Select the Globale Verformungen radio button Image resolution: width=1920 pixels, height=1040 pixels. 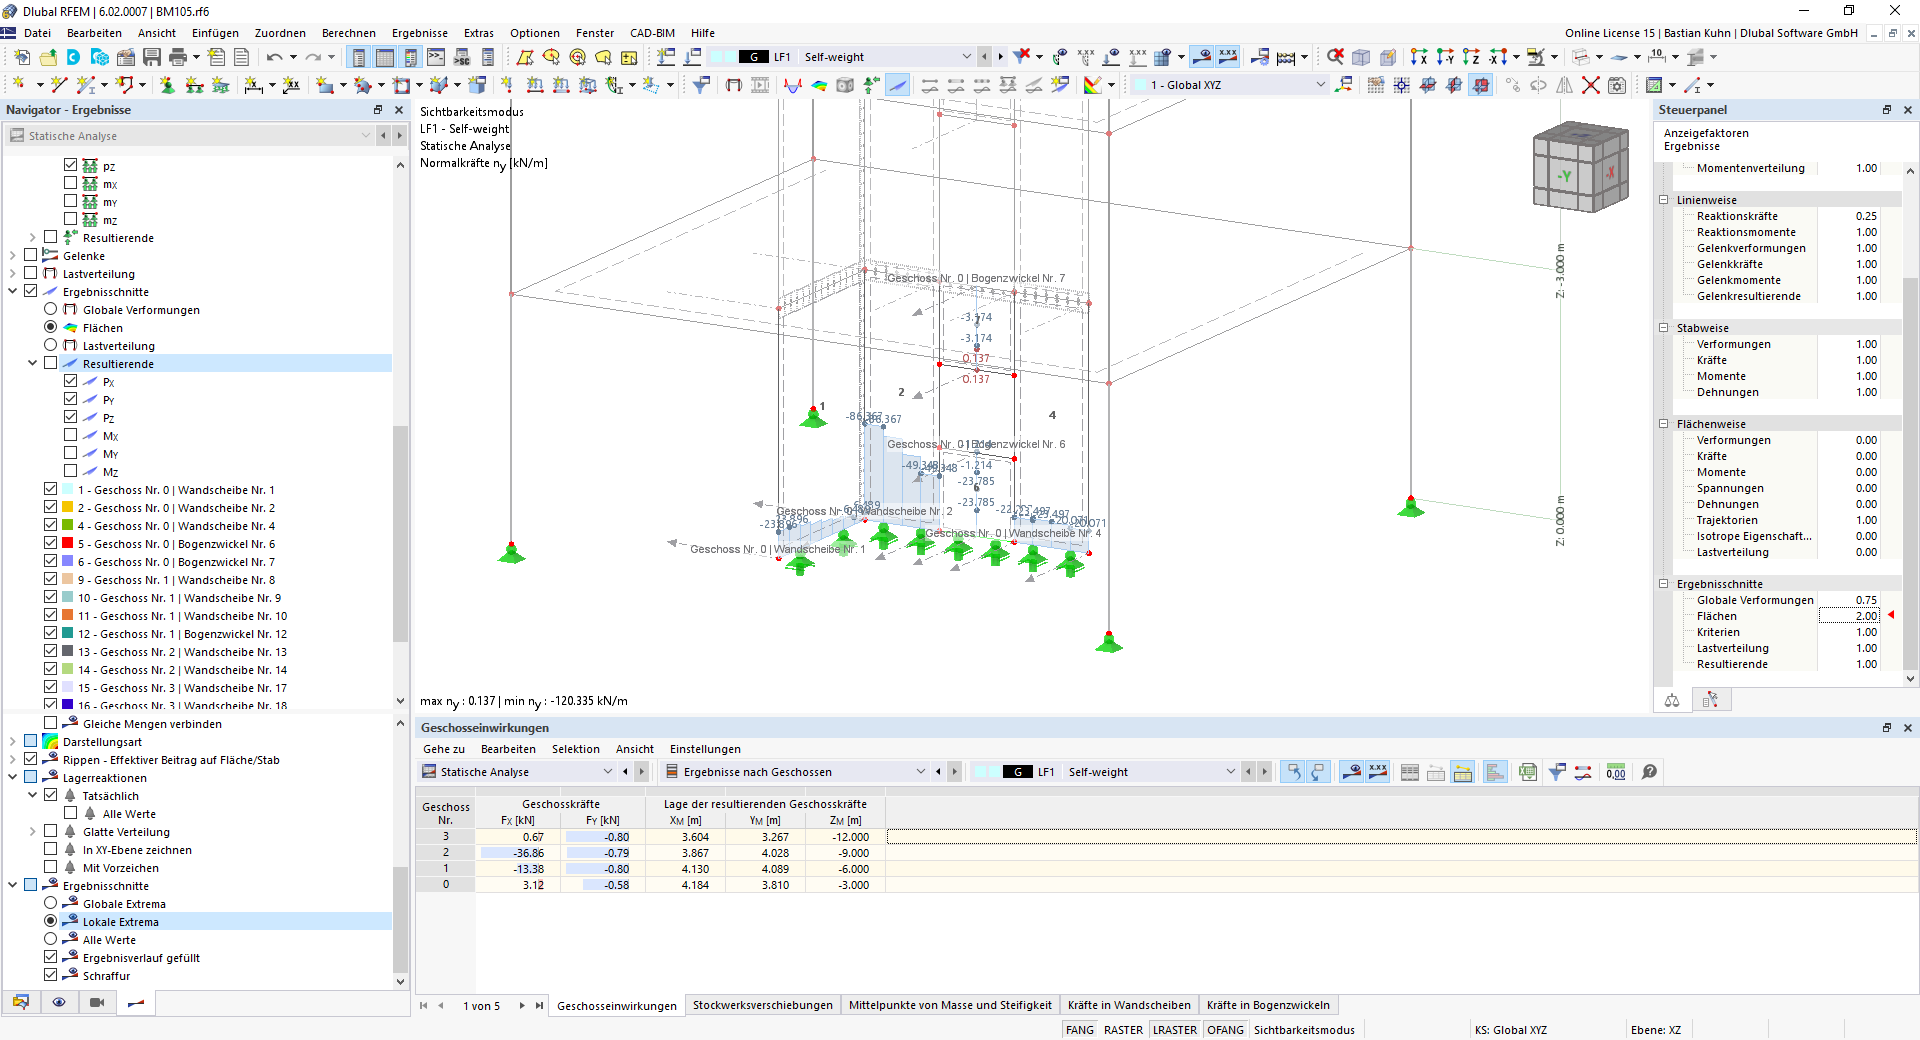pos(50,309)
